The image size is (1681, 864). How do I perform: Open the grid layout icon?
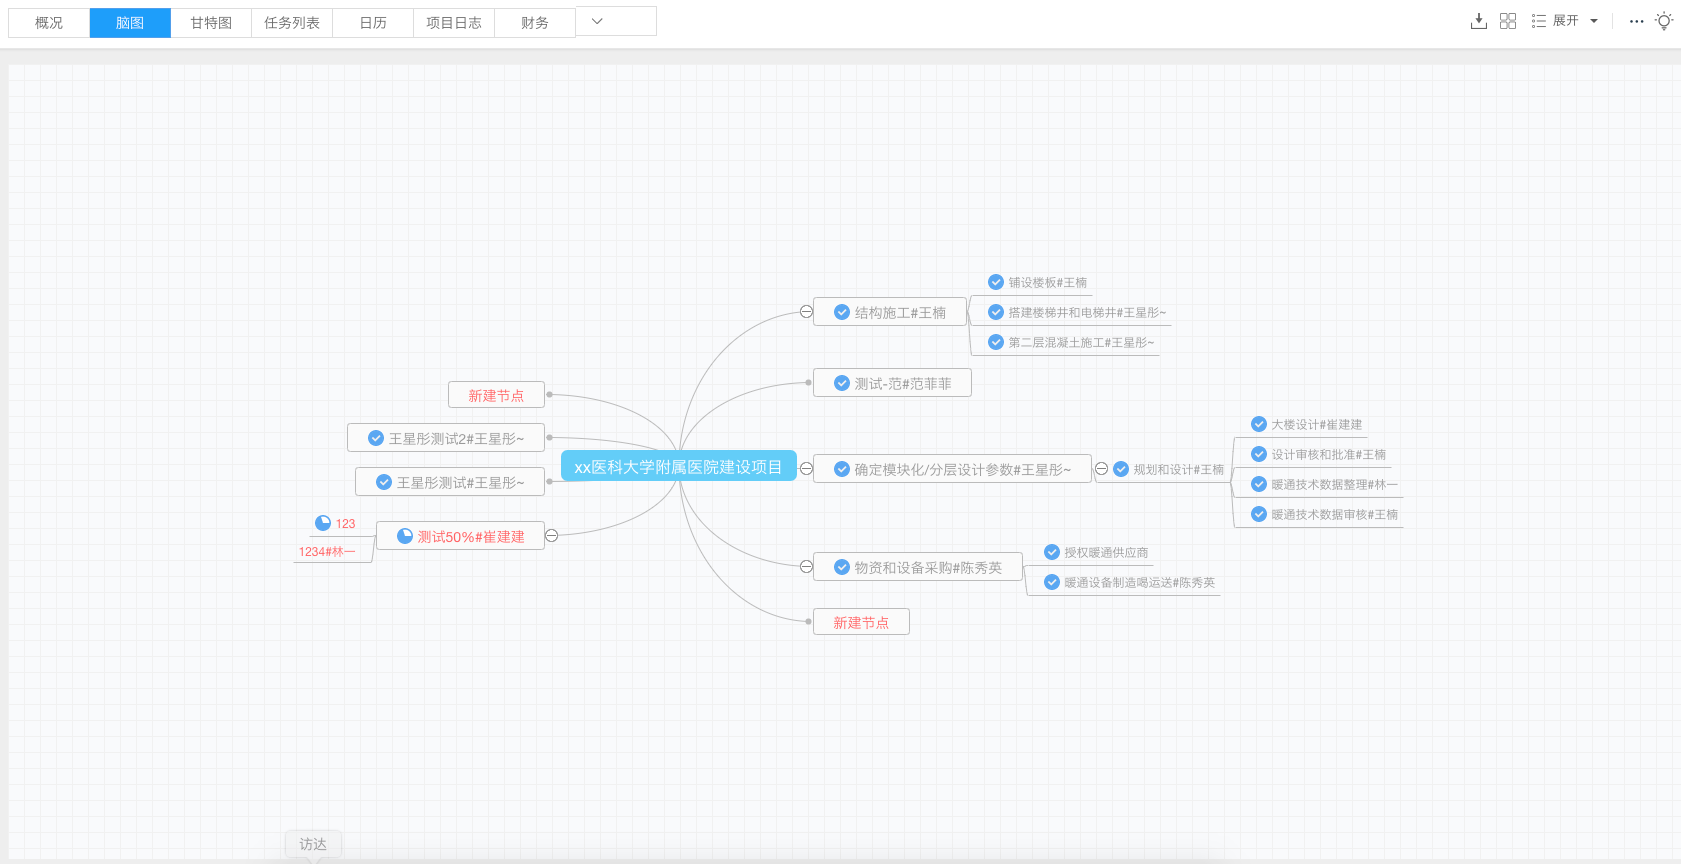tap(1508, 21)
